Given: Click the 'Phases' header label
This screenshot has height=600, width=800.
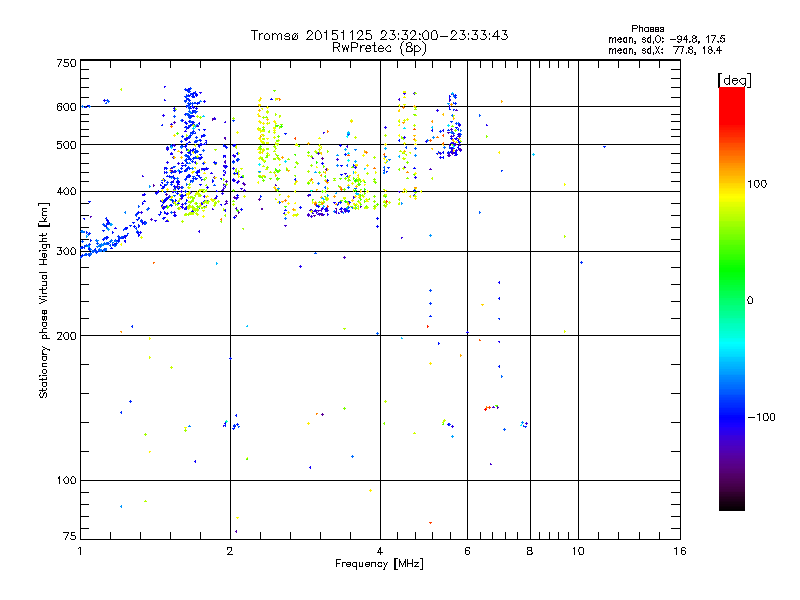Looking at the screenshot, I should point(647,29).
